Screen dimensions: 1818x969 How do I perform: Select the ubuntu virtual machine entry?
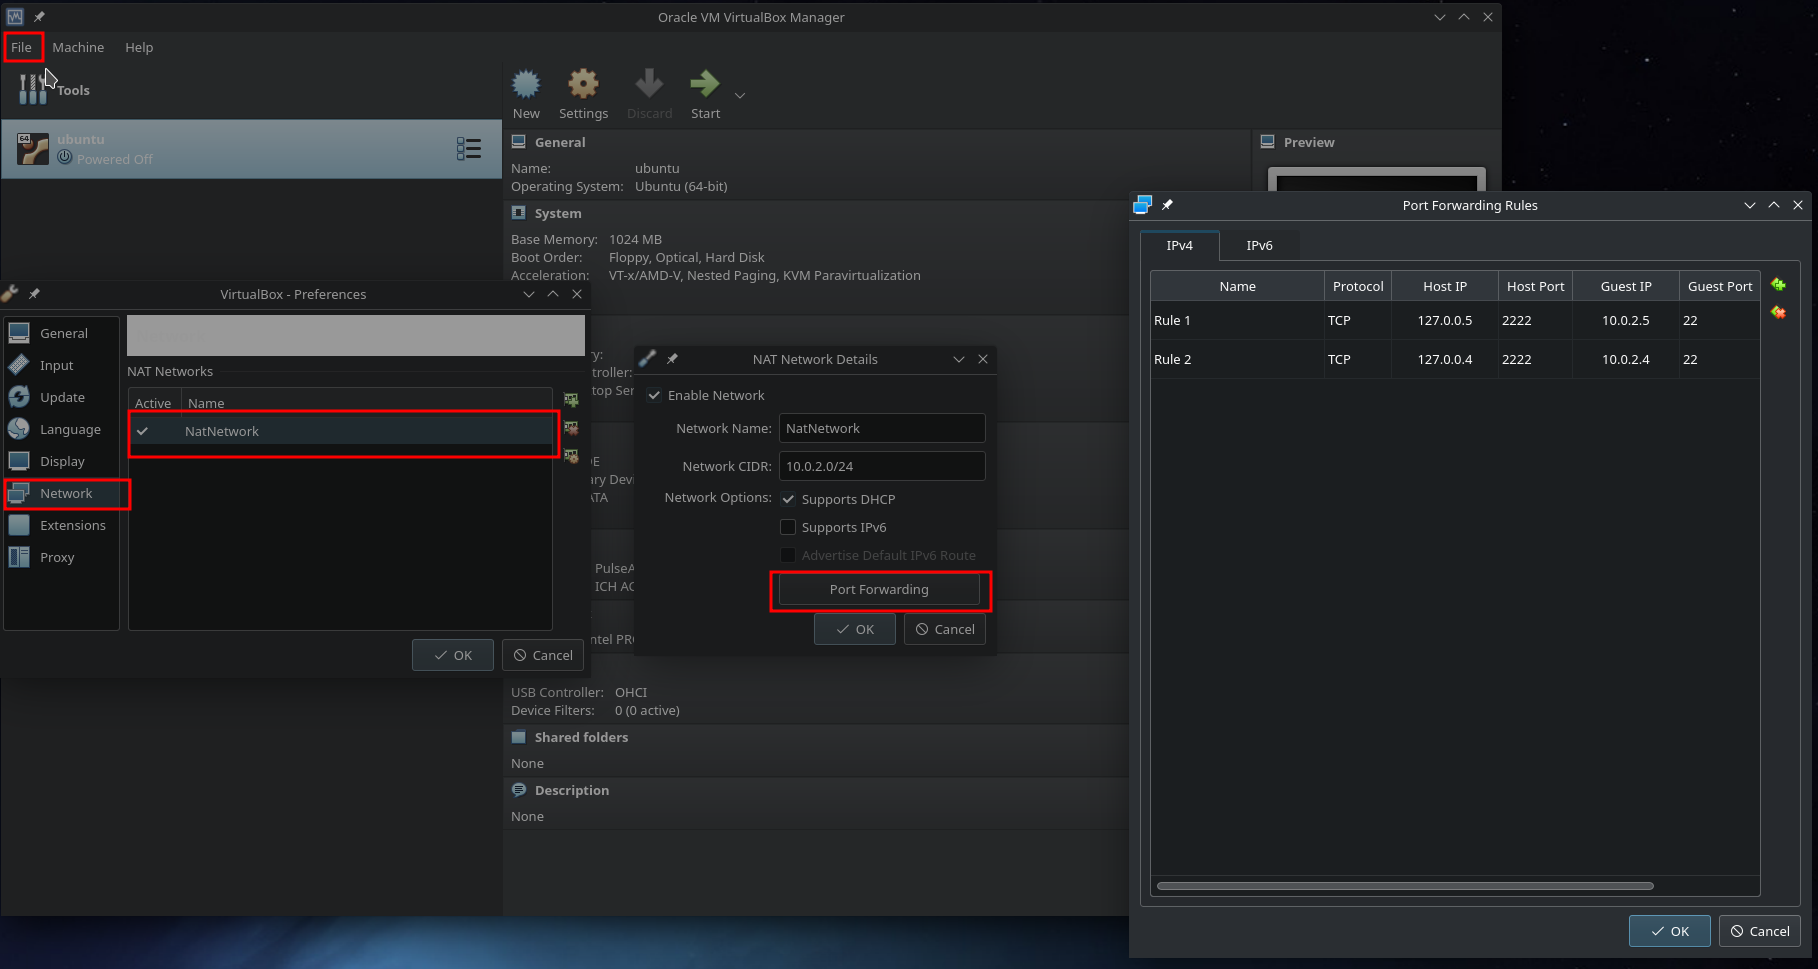pos(251,149)
